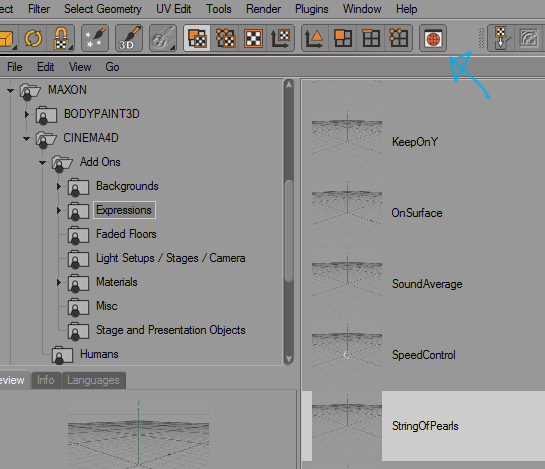This screenshot has width=545, height=469.
Task: Select the MAXON library entry
Action: tap(67, 90)
